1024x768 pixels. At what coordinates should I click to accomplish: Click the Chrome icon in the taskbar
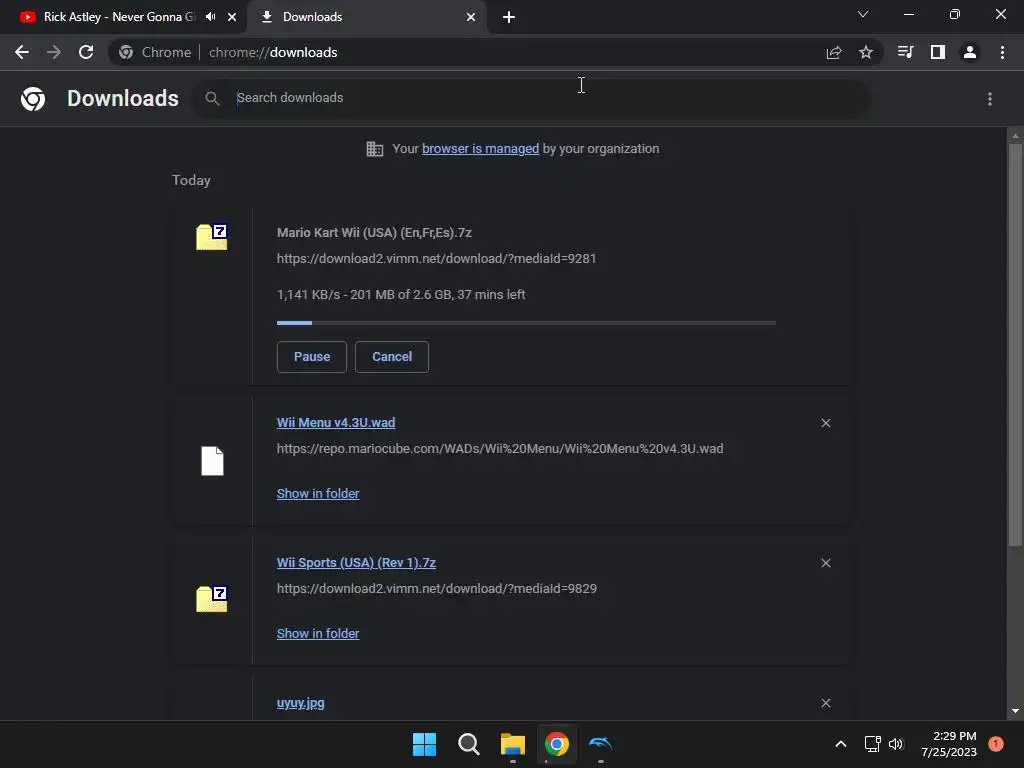556,744
